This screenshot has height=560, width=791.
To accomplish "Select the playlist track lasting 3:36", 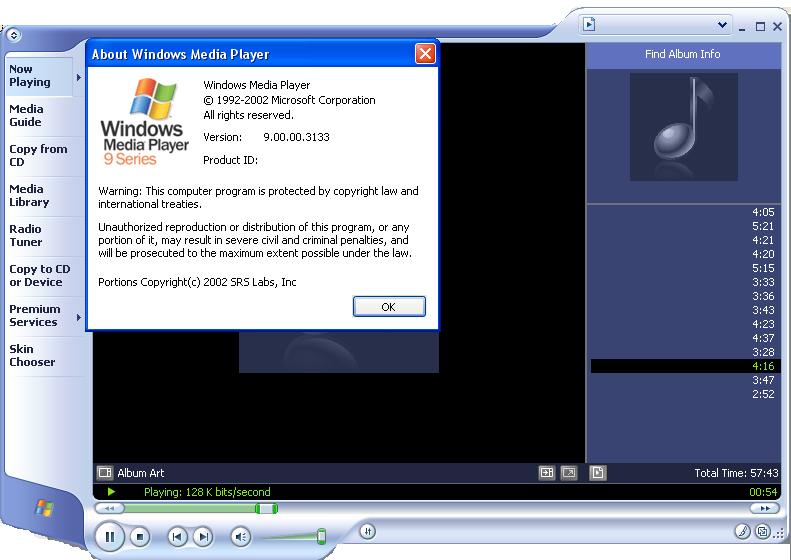I will coord(686,296).
